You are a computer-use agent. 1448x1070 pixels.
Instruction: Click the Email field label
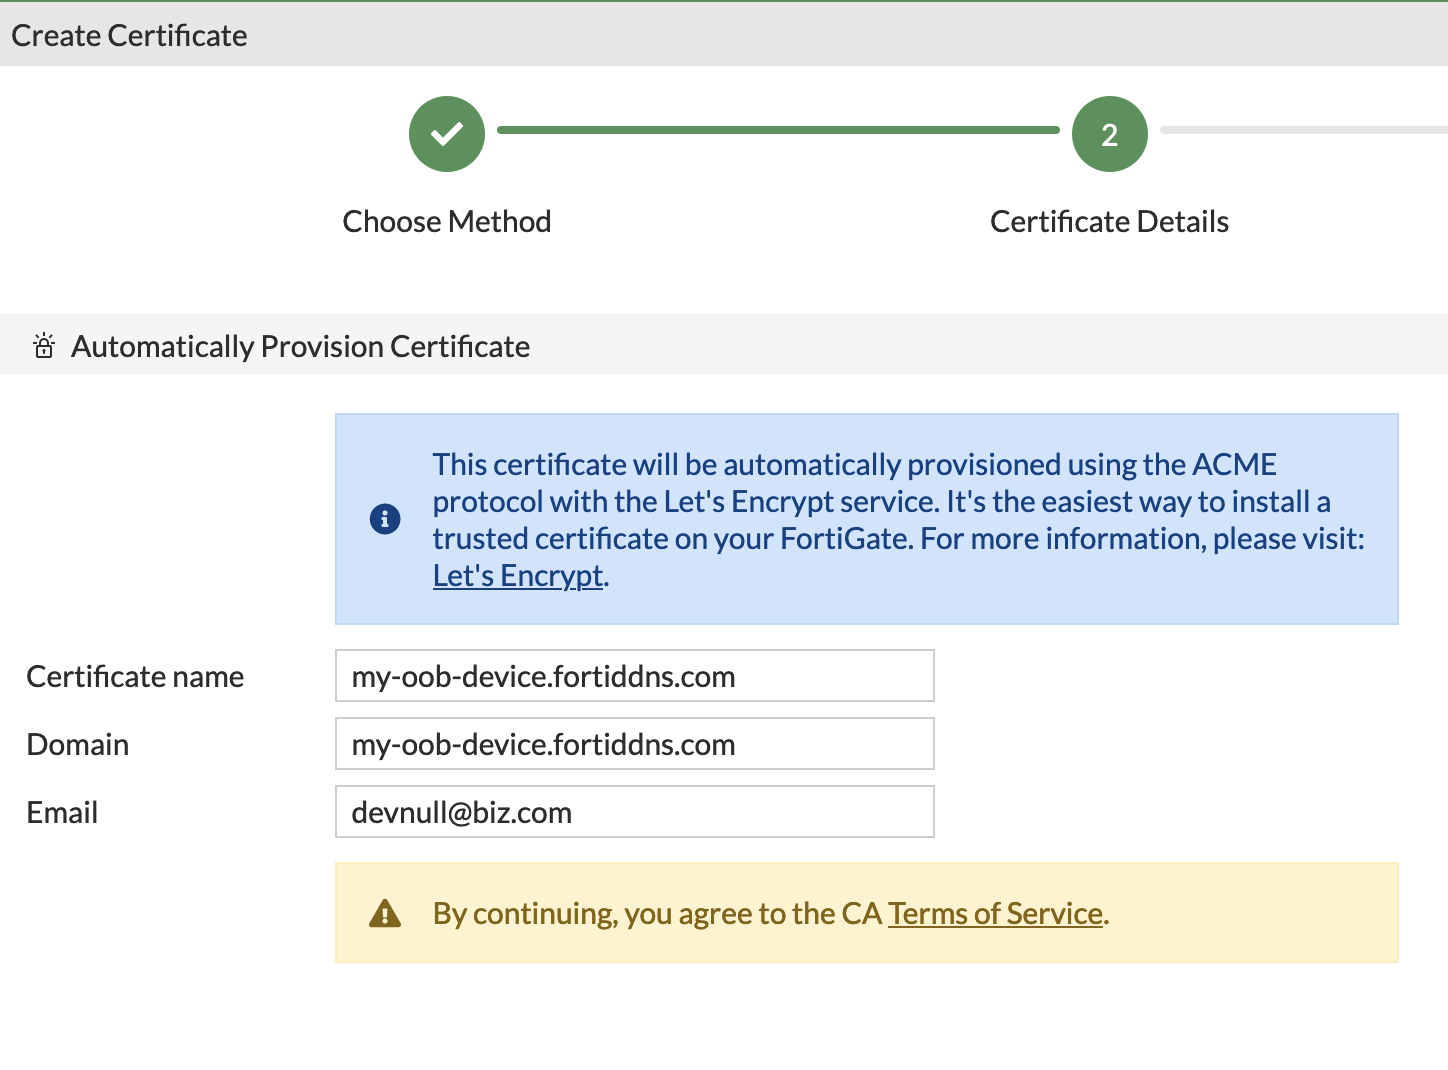coord(62,812)
